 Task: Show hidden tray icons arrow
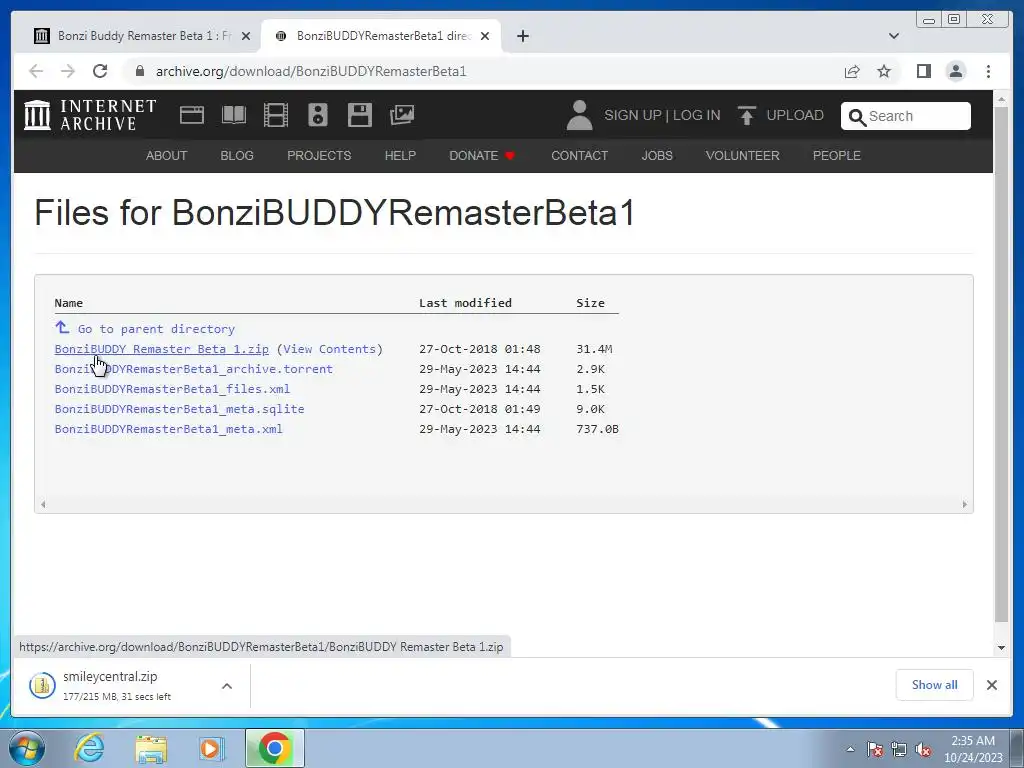850,749
